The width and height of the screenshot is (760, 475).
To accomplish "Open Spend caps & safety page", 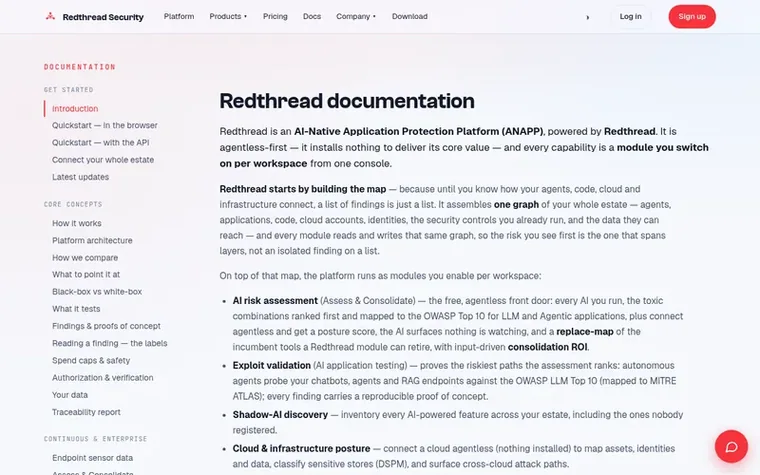I will pos(91,361).
